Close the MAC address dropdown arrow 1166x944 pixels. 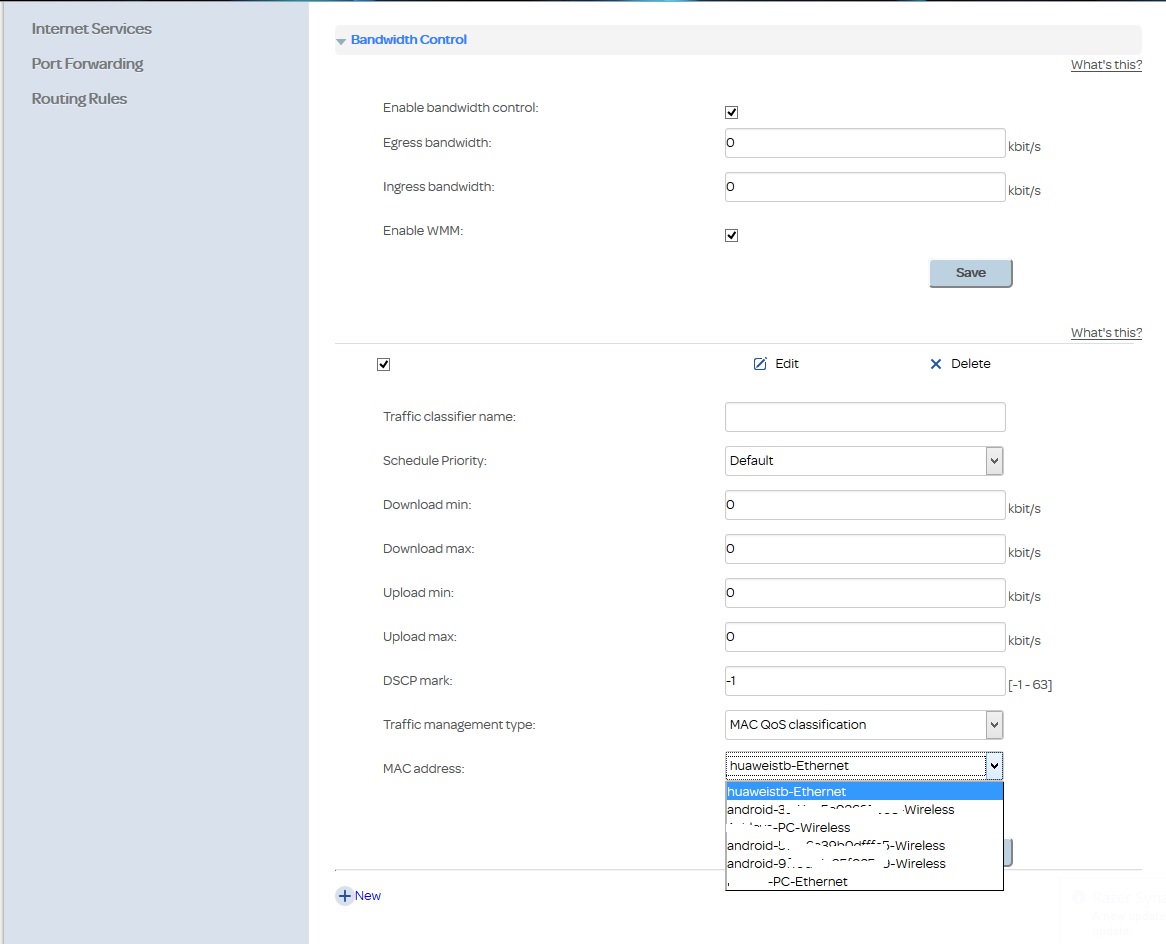pos(993,766)
